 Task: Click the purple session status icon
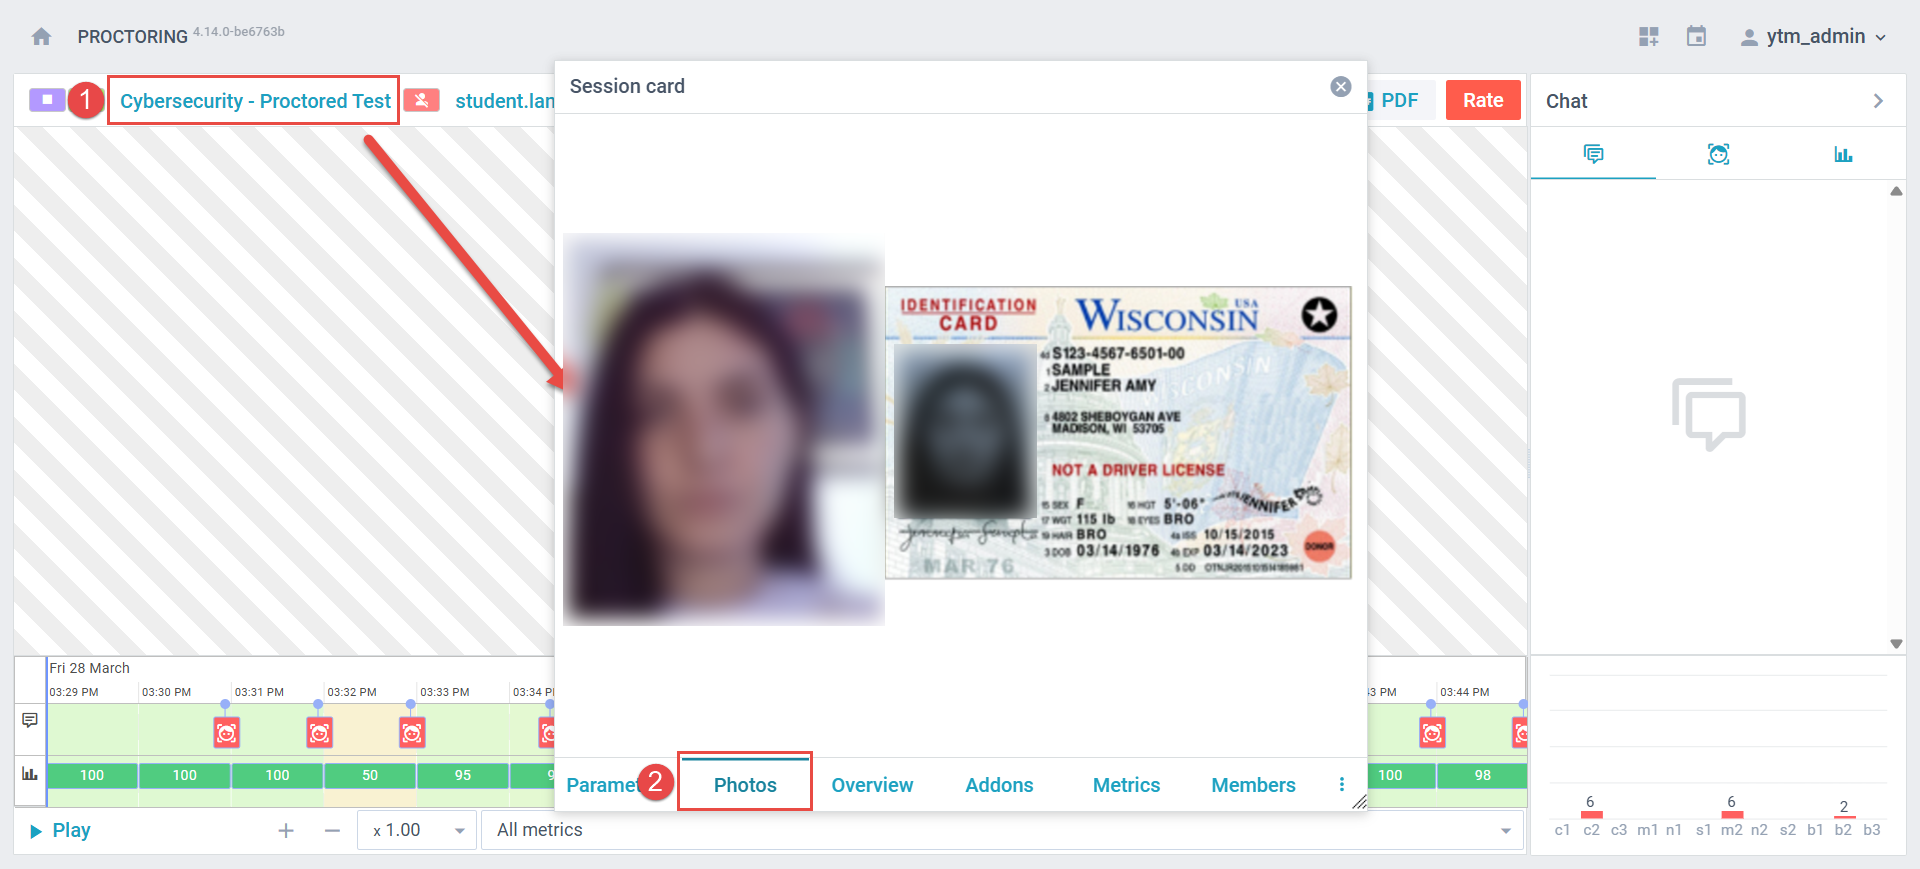[x=47, y=100]
